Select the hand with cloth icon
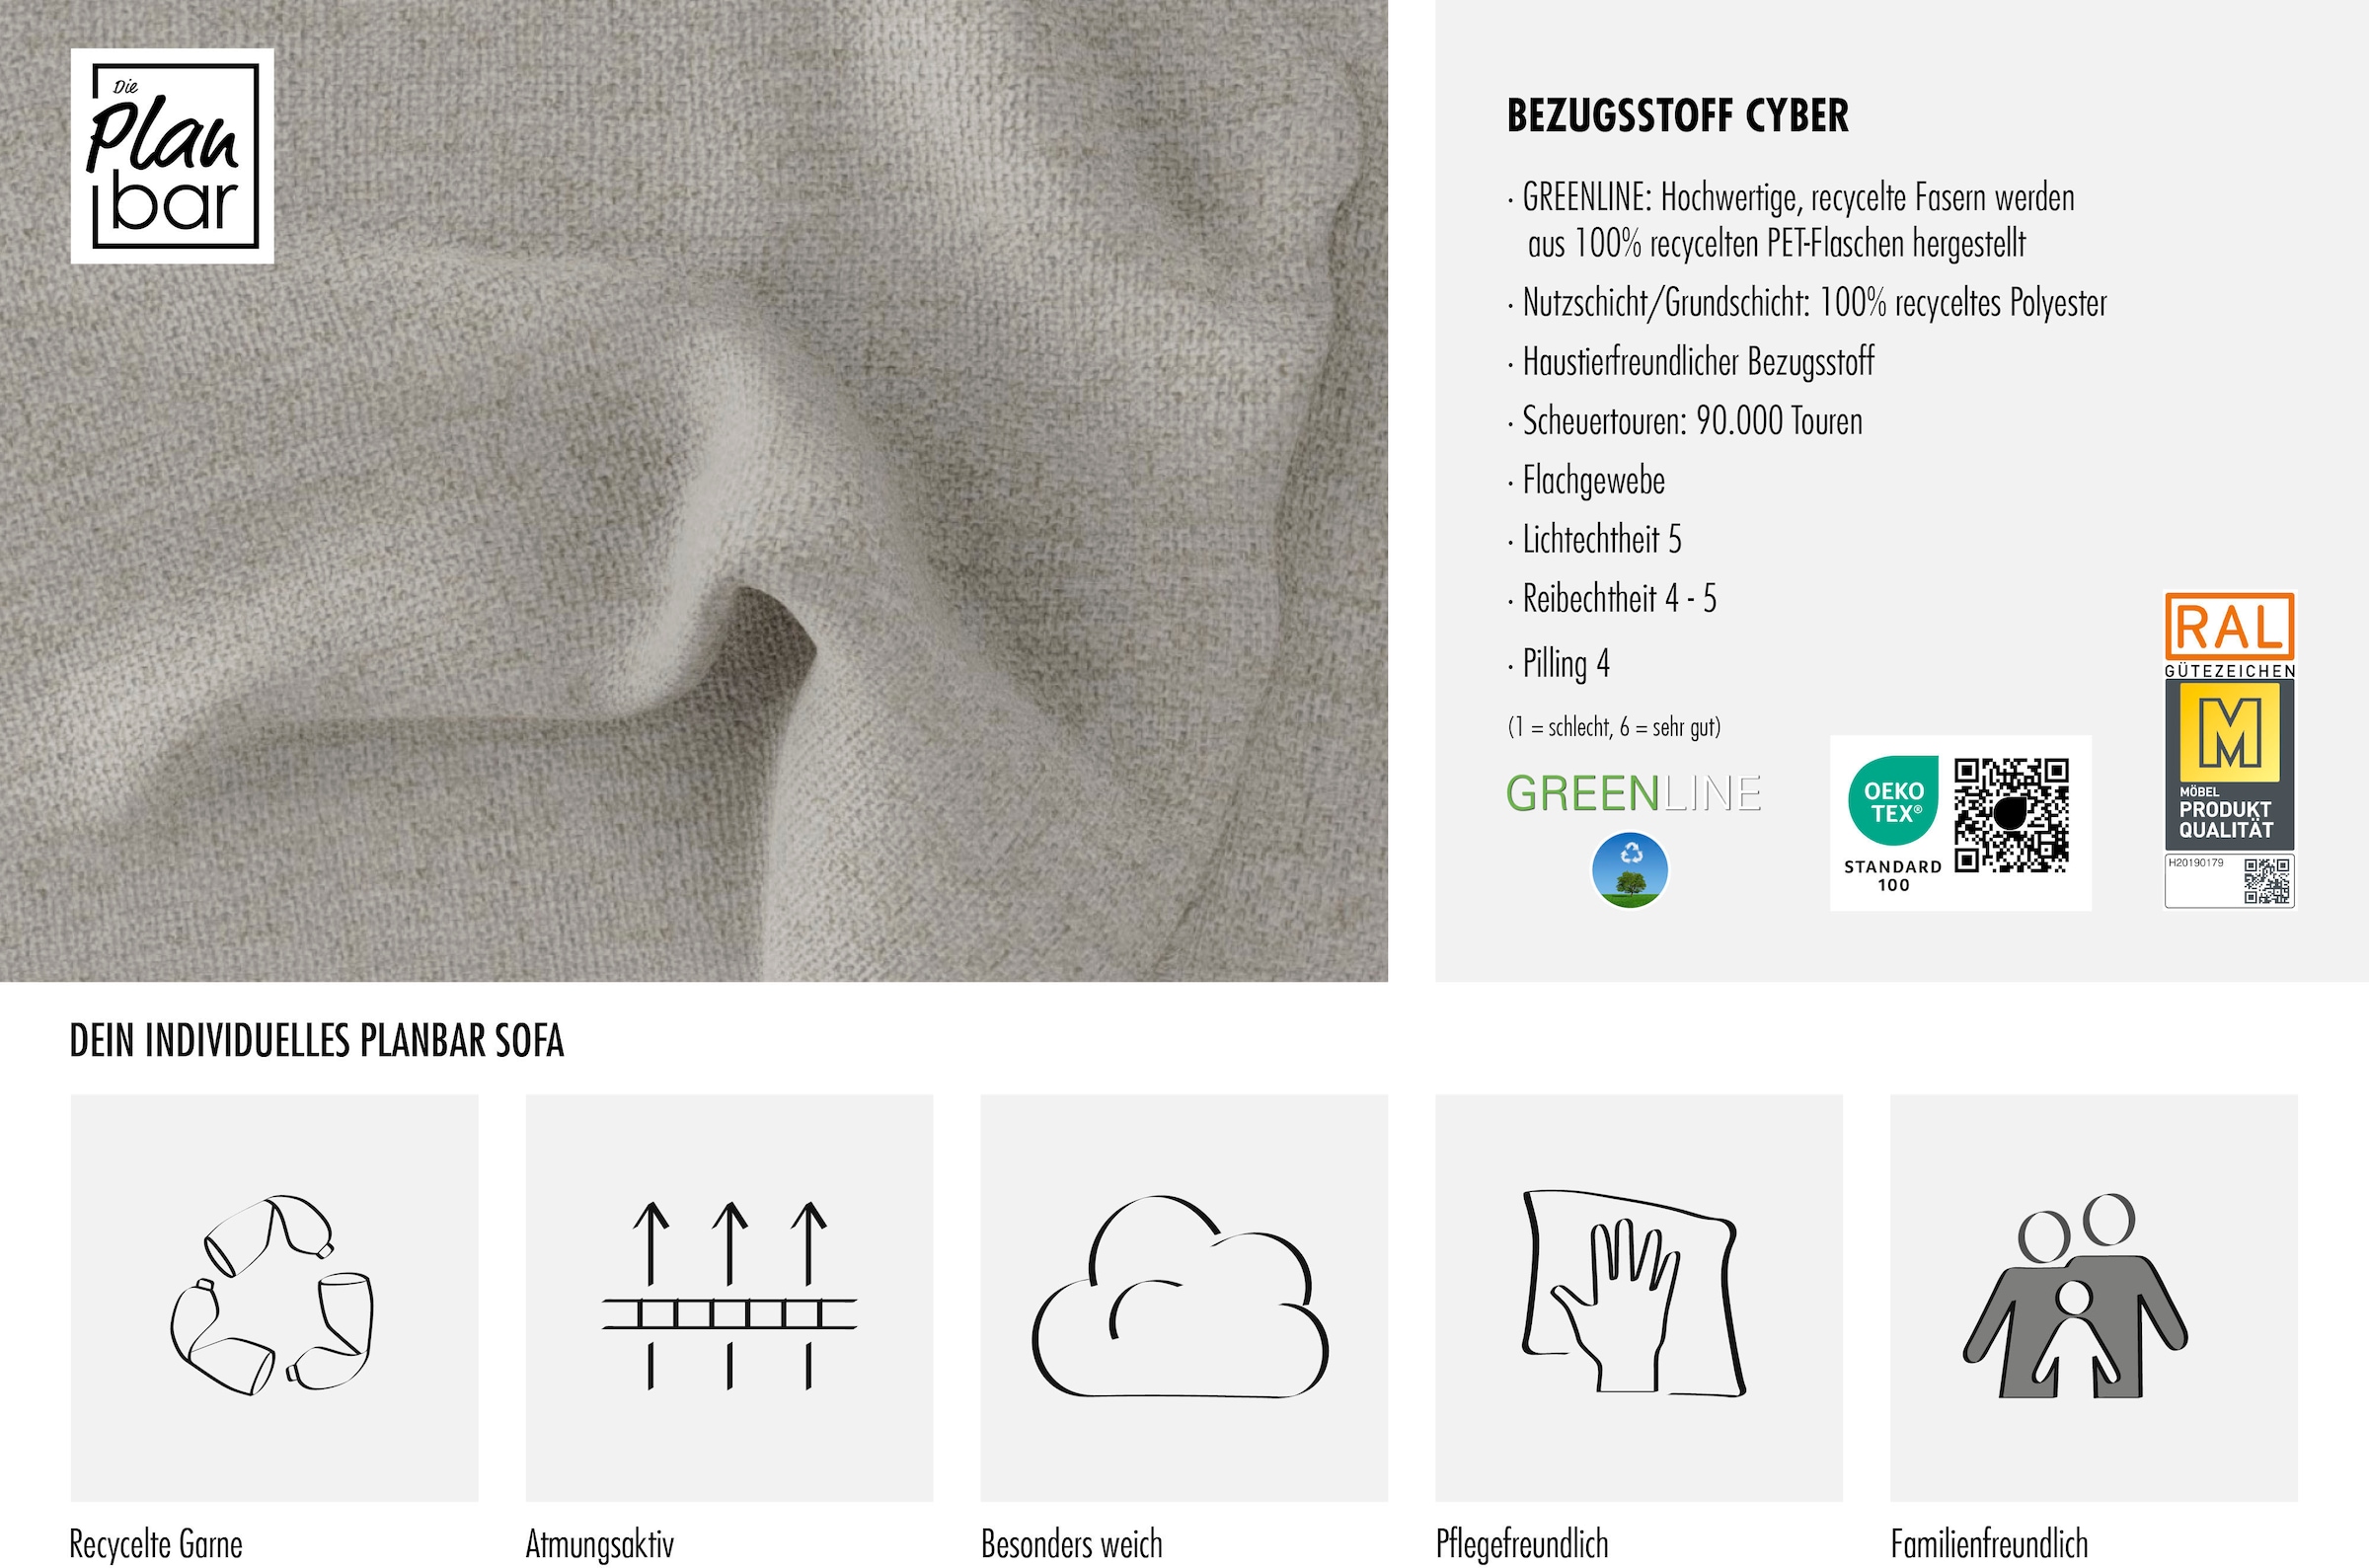This screenshot has height=1568, width=2369. point(1633,1293)
